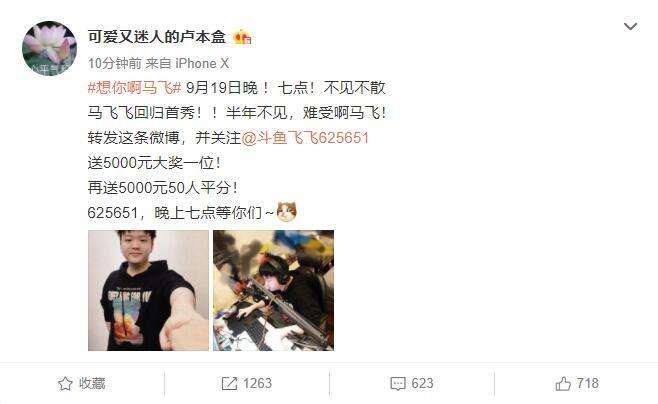
Task: Open the member badge beside the username
Action: [x=243, y=38]
